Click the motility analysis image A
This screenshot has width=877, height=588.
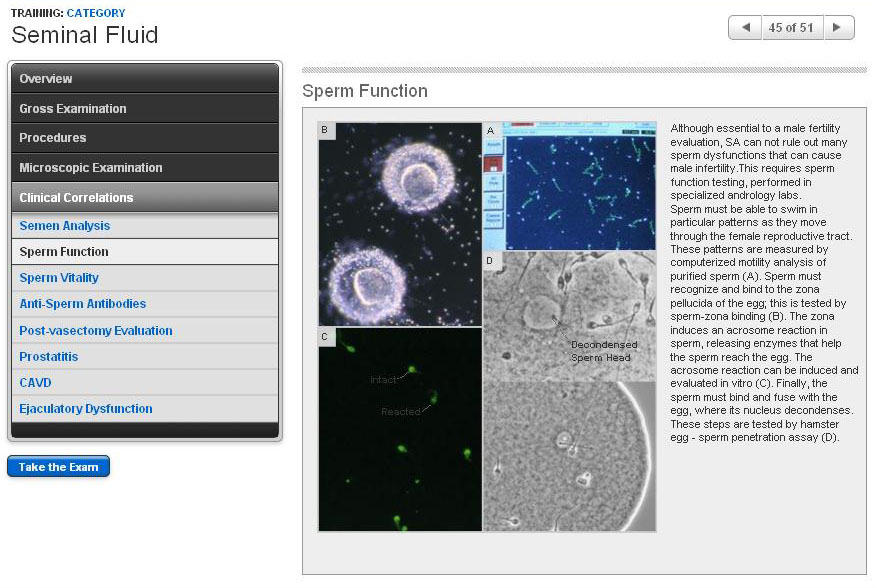tap(570, 186)
